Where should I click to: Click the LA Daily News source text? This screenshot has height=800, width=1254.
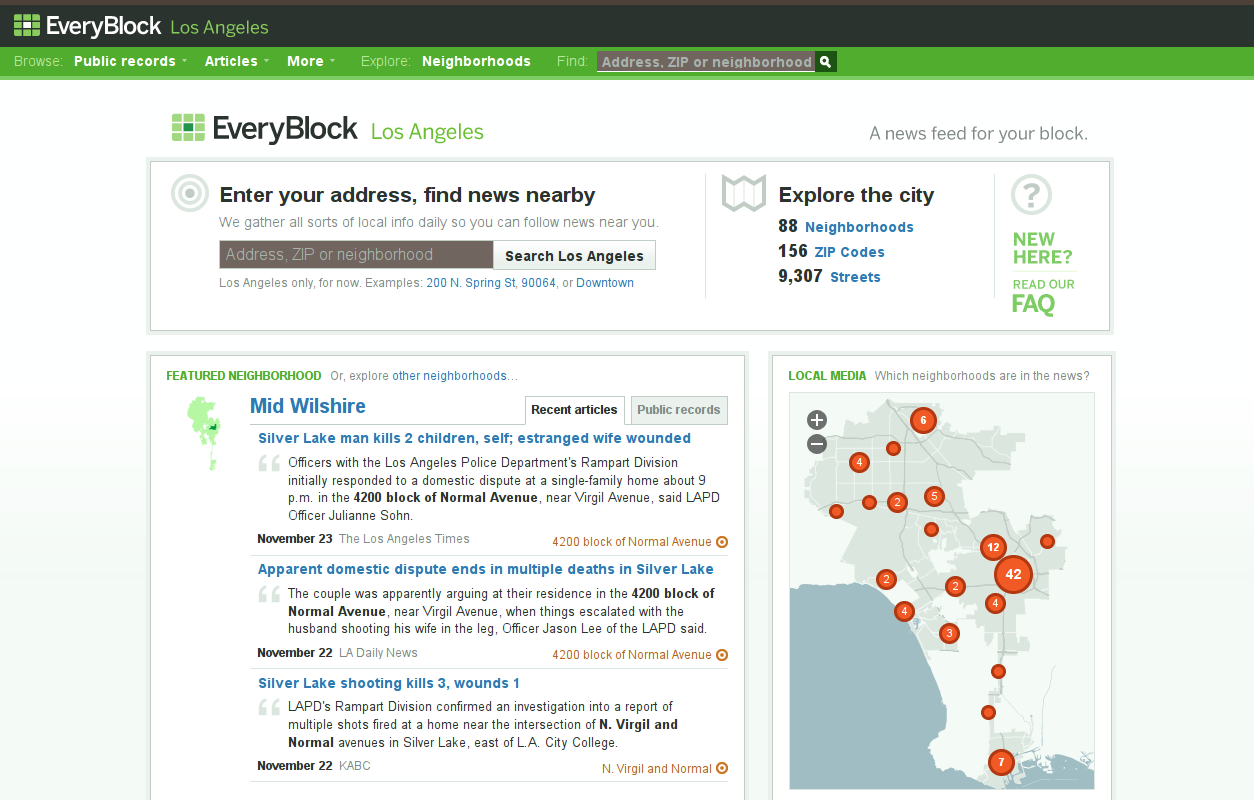tap(378, 653)
